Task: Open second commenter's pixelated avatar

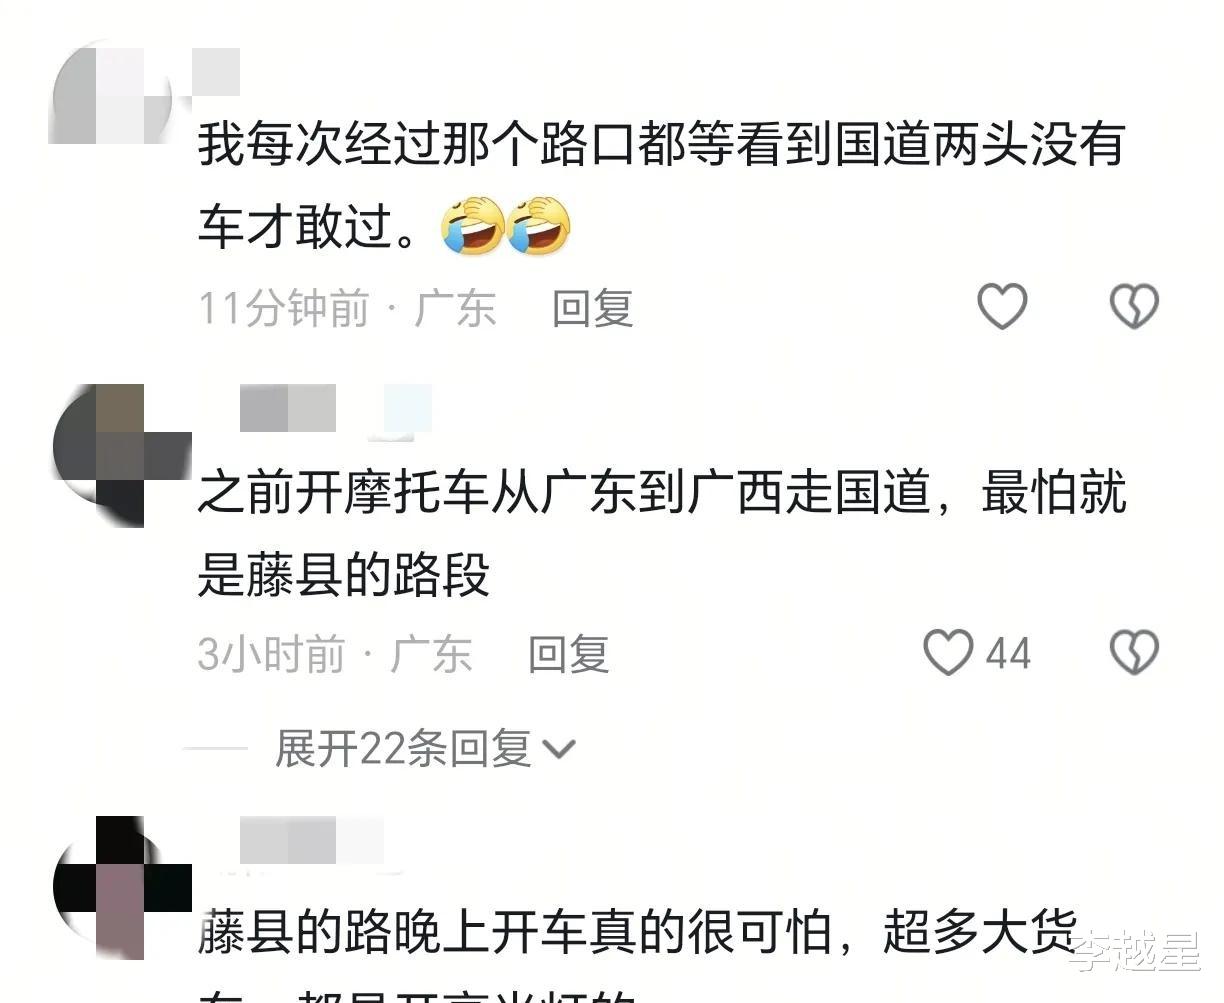Action: 121,455
